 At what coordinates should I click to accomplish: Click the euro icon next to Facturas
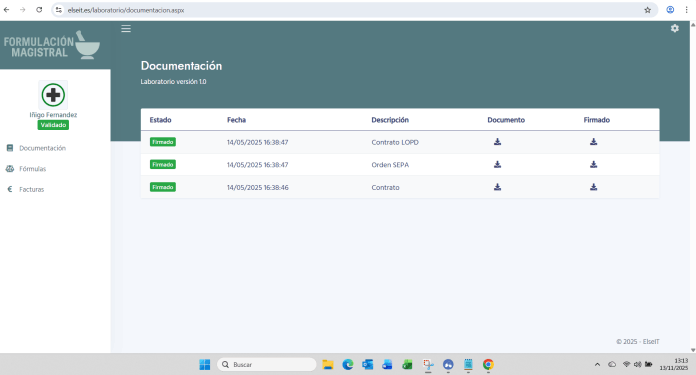(x=10, y=189)
